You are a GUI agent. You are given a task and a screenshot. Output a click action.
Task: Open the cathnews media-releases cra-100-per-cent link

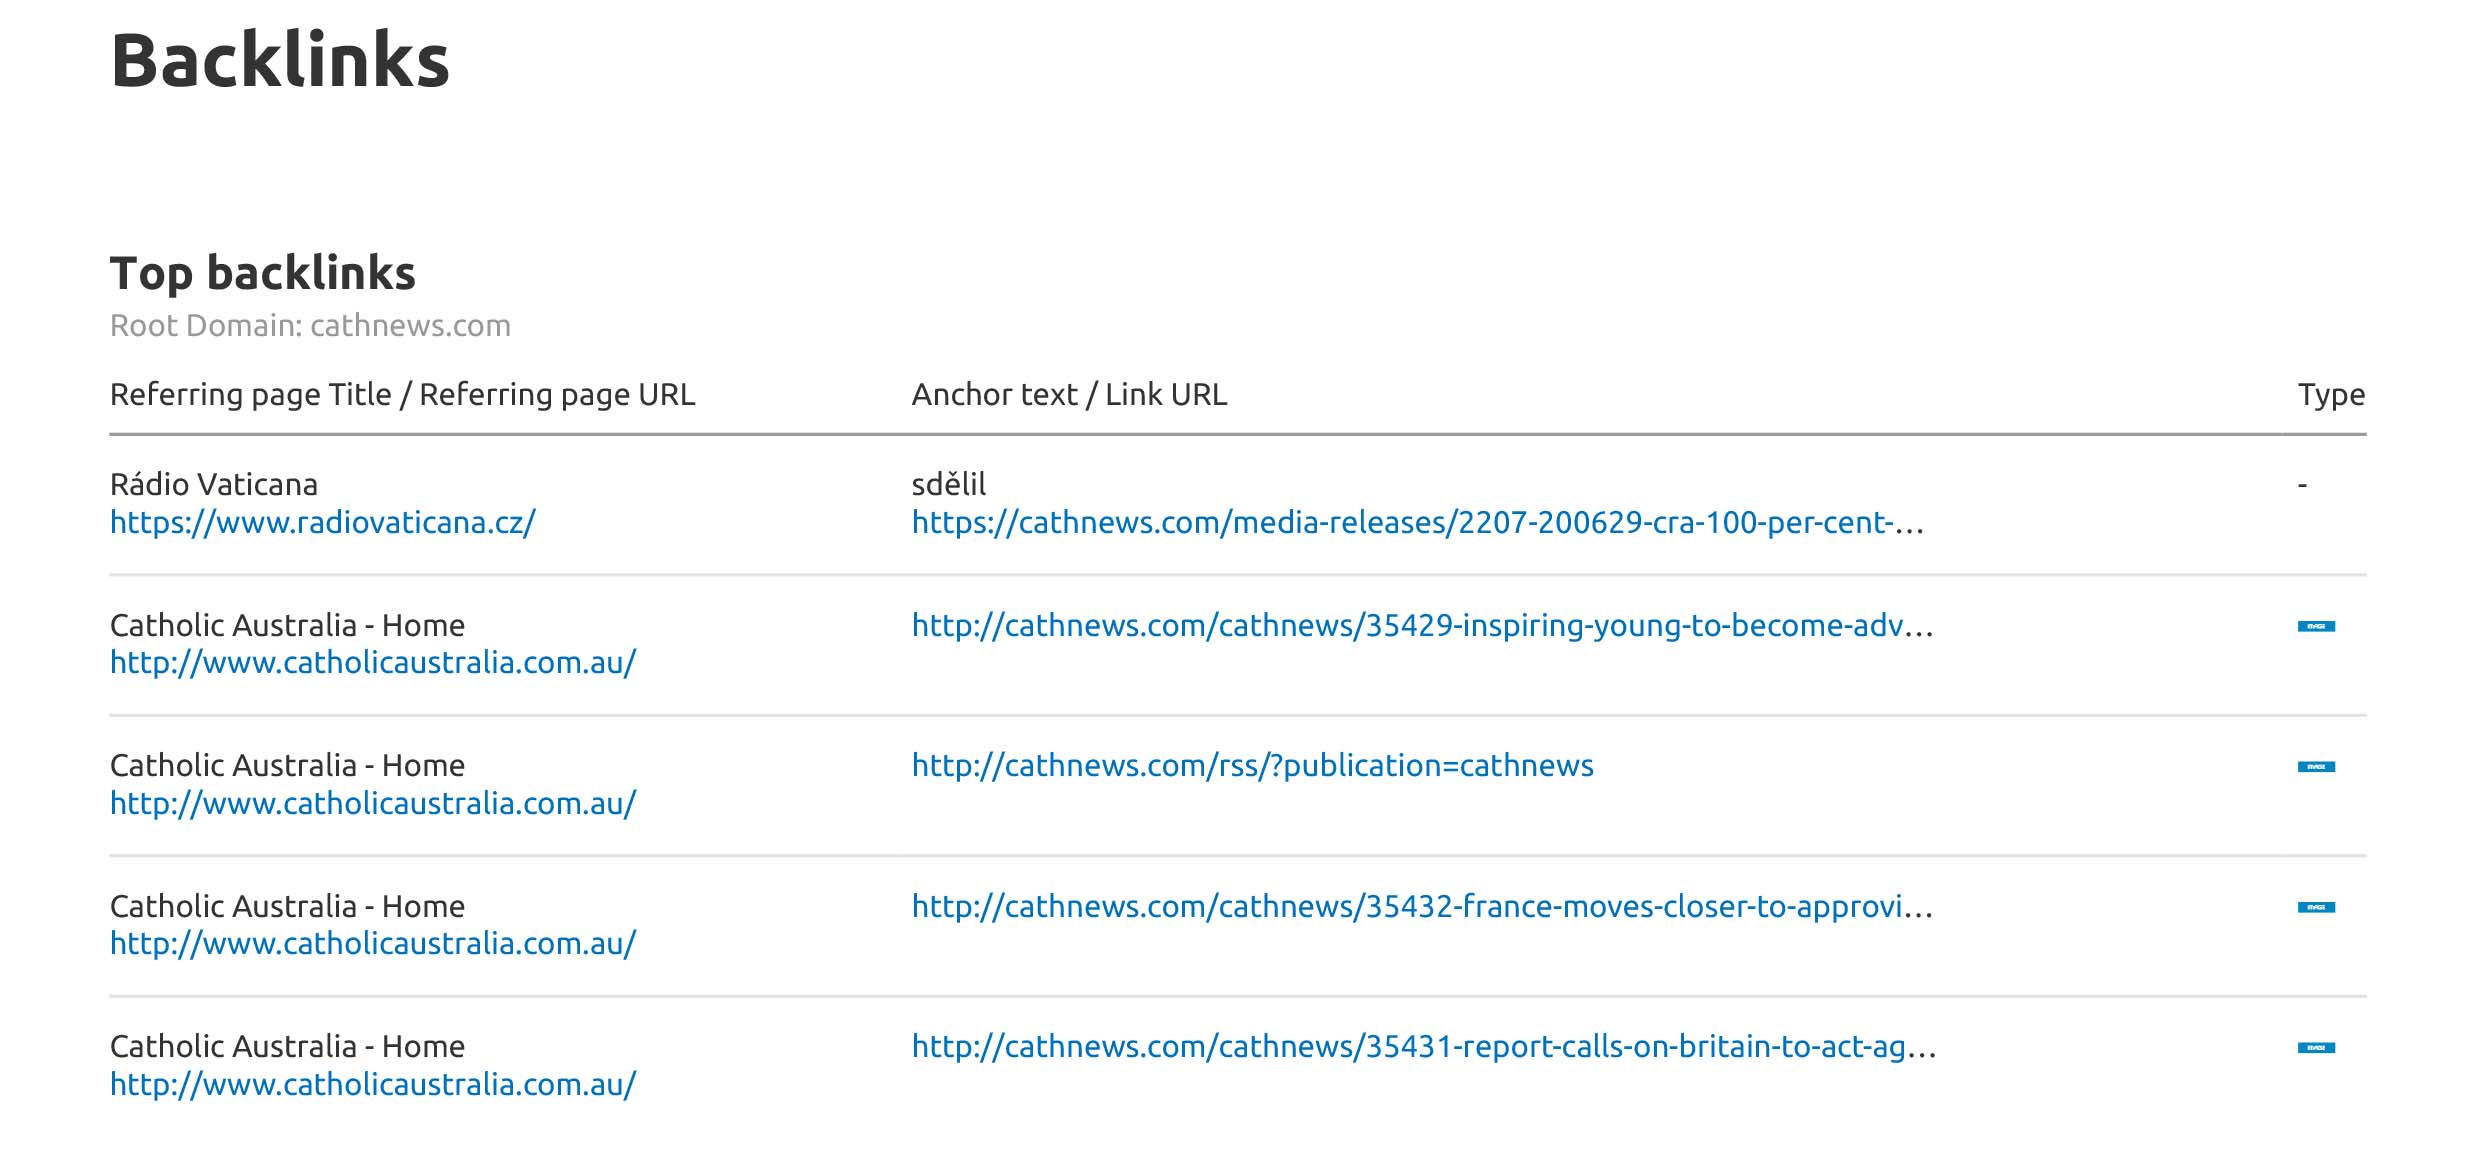[x=1416, y=523]
